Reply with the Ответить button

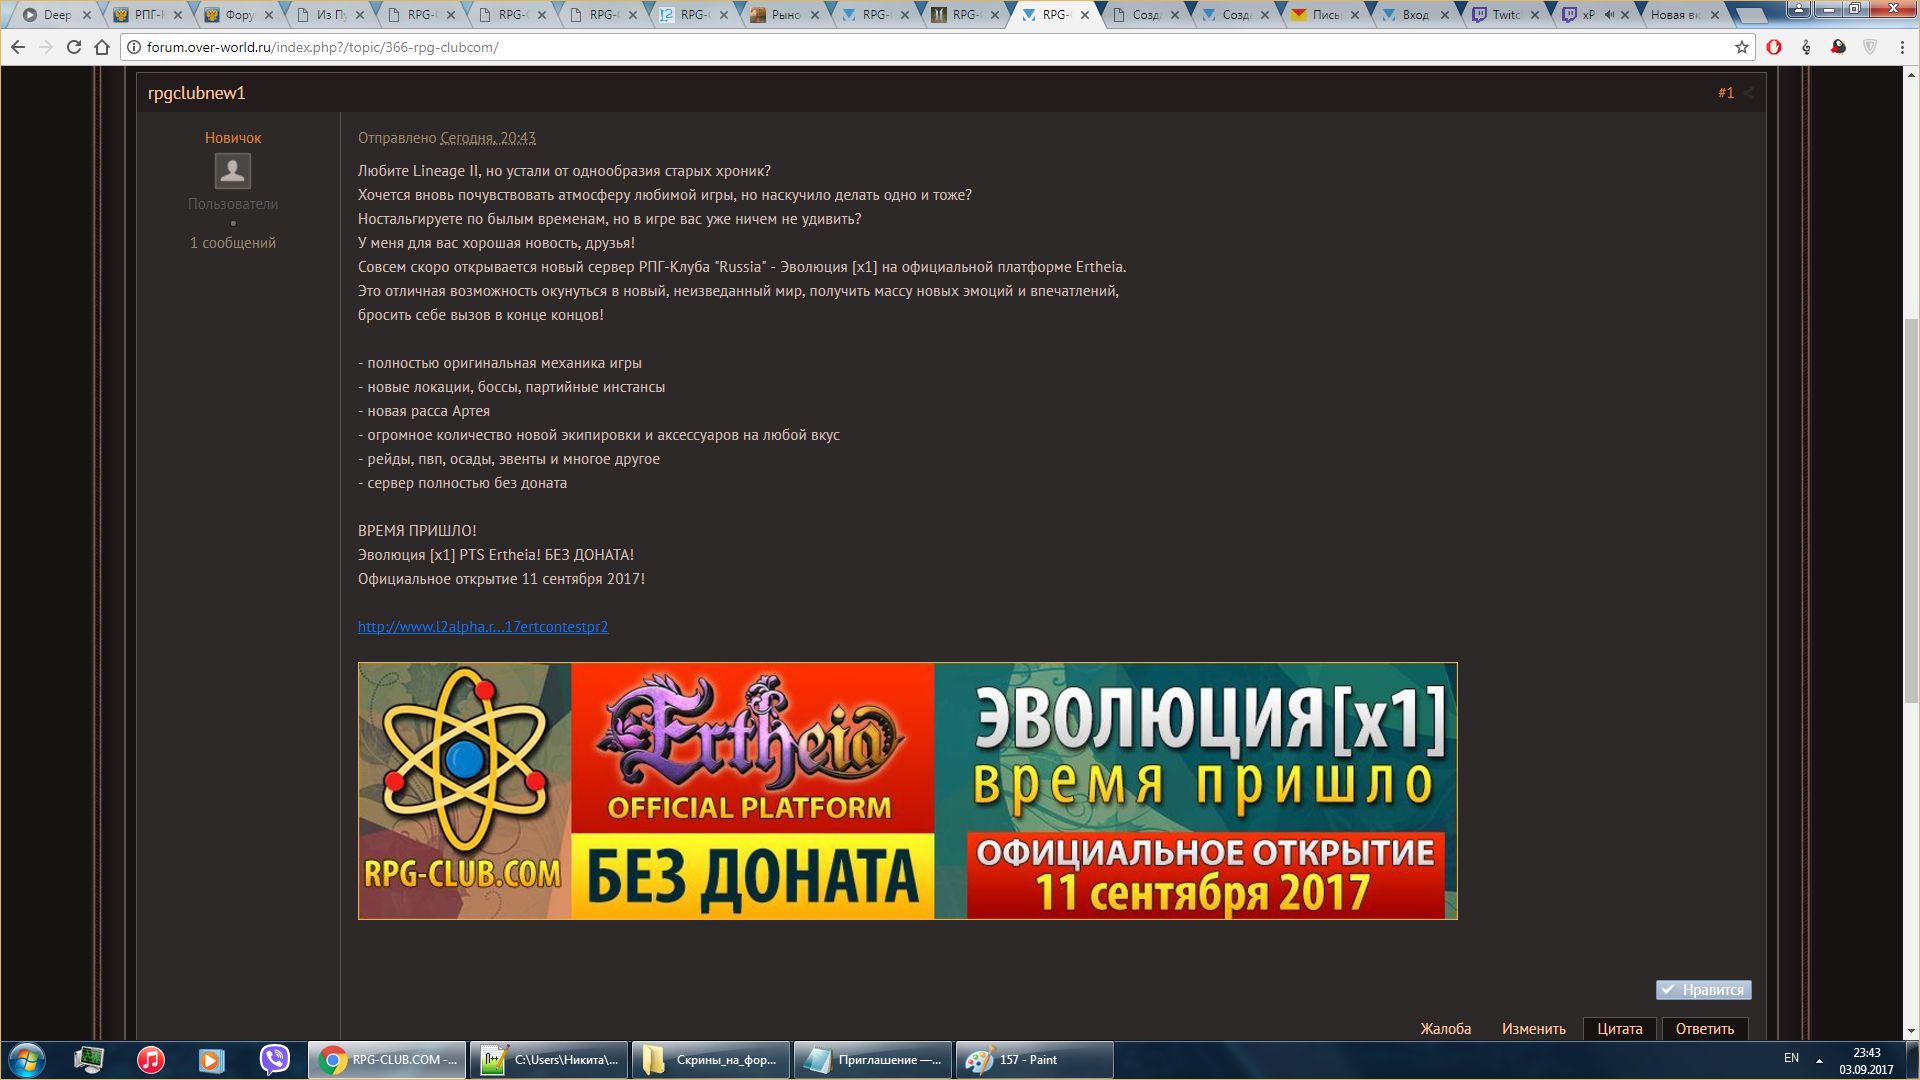[1705, 1029]
